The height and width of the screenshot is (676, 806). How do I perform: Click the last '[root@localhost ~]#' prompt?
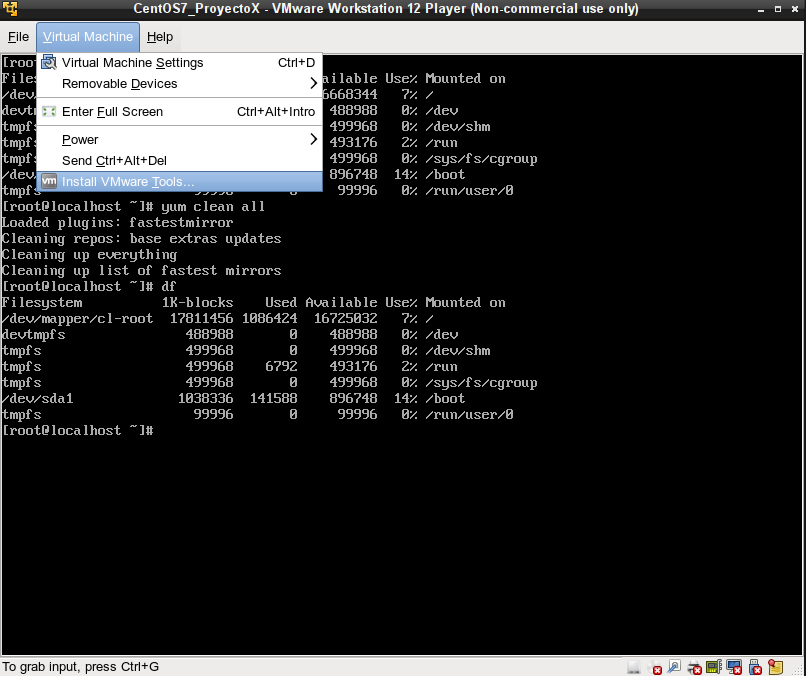78,430
